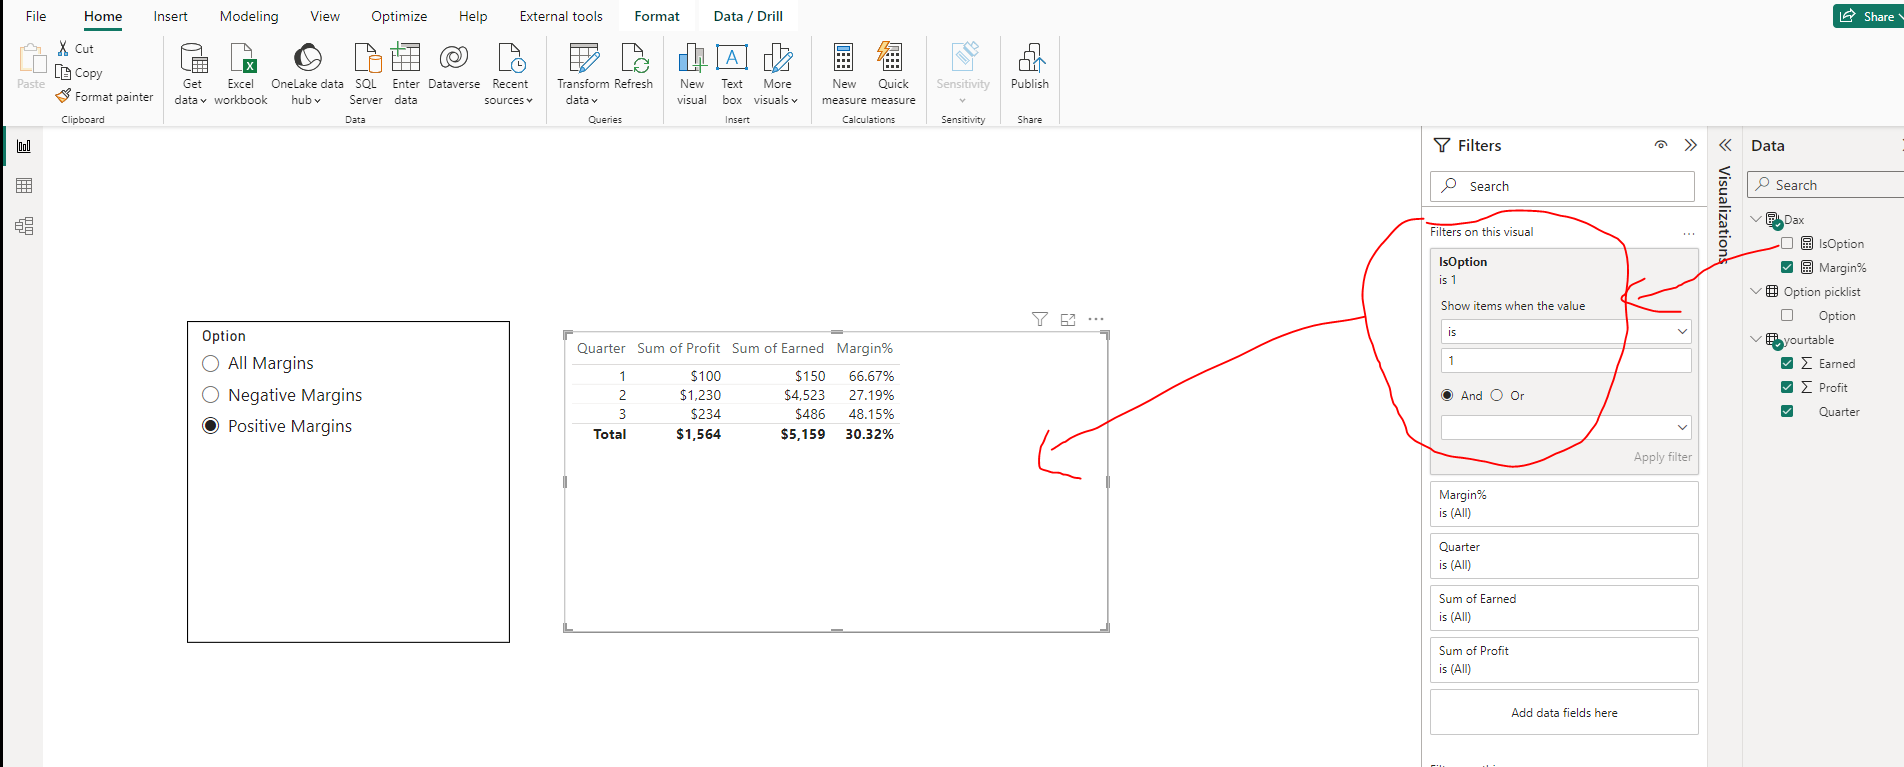Uncheck the Margin% field checkbox

(1787, 267)
